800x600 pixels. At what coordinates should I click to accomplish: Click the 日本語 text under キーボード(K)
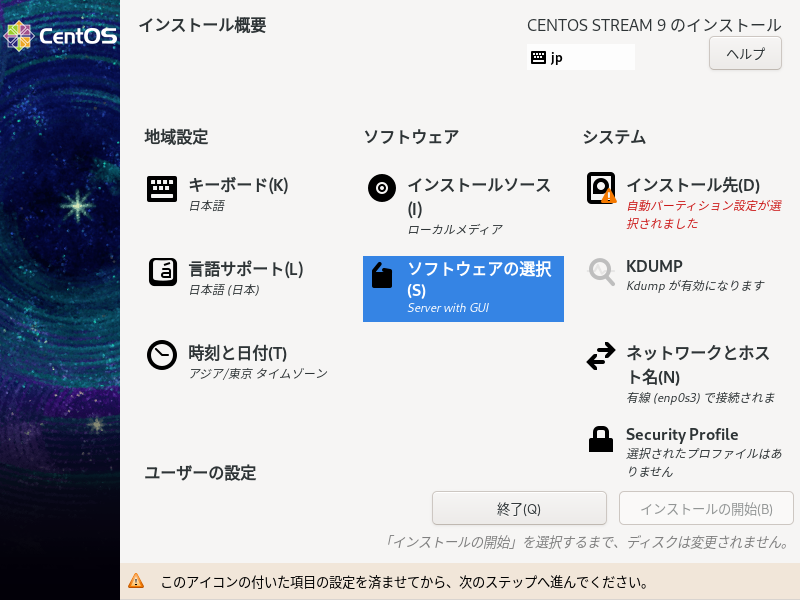(x=207, y=206)
